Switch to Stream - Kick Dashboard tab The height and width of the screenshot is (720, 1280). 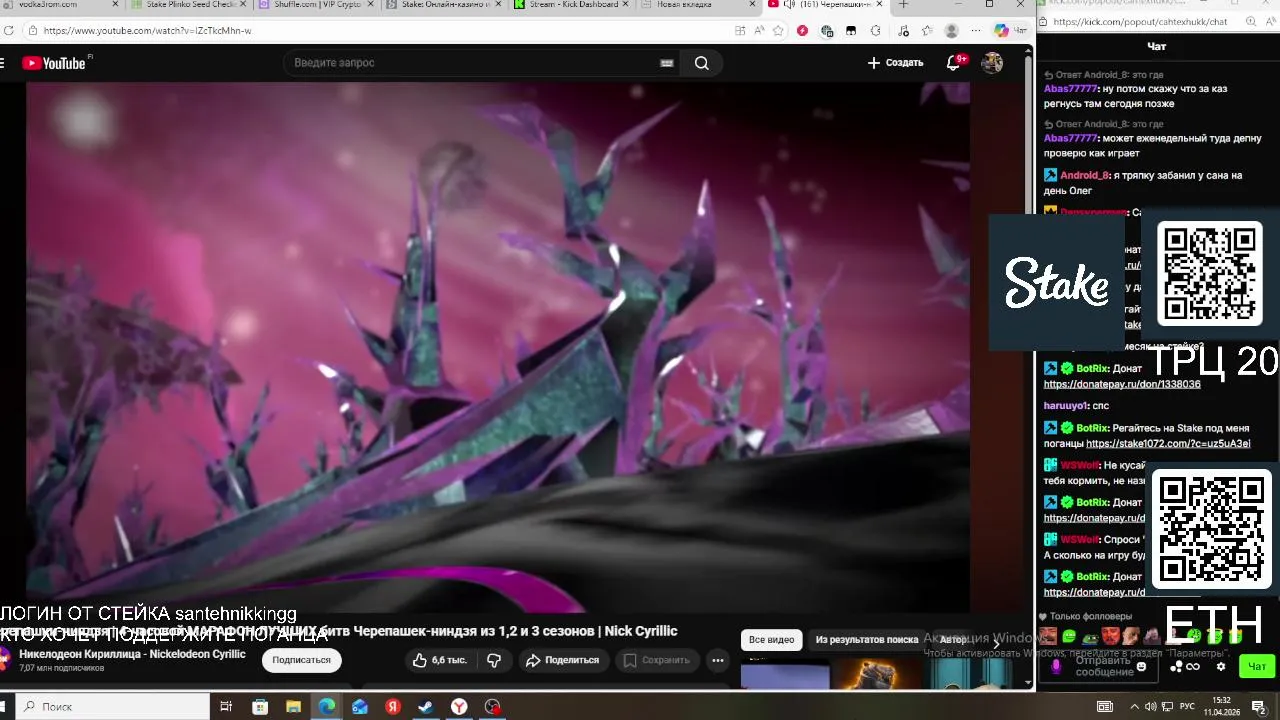569,5
